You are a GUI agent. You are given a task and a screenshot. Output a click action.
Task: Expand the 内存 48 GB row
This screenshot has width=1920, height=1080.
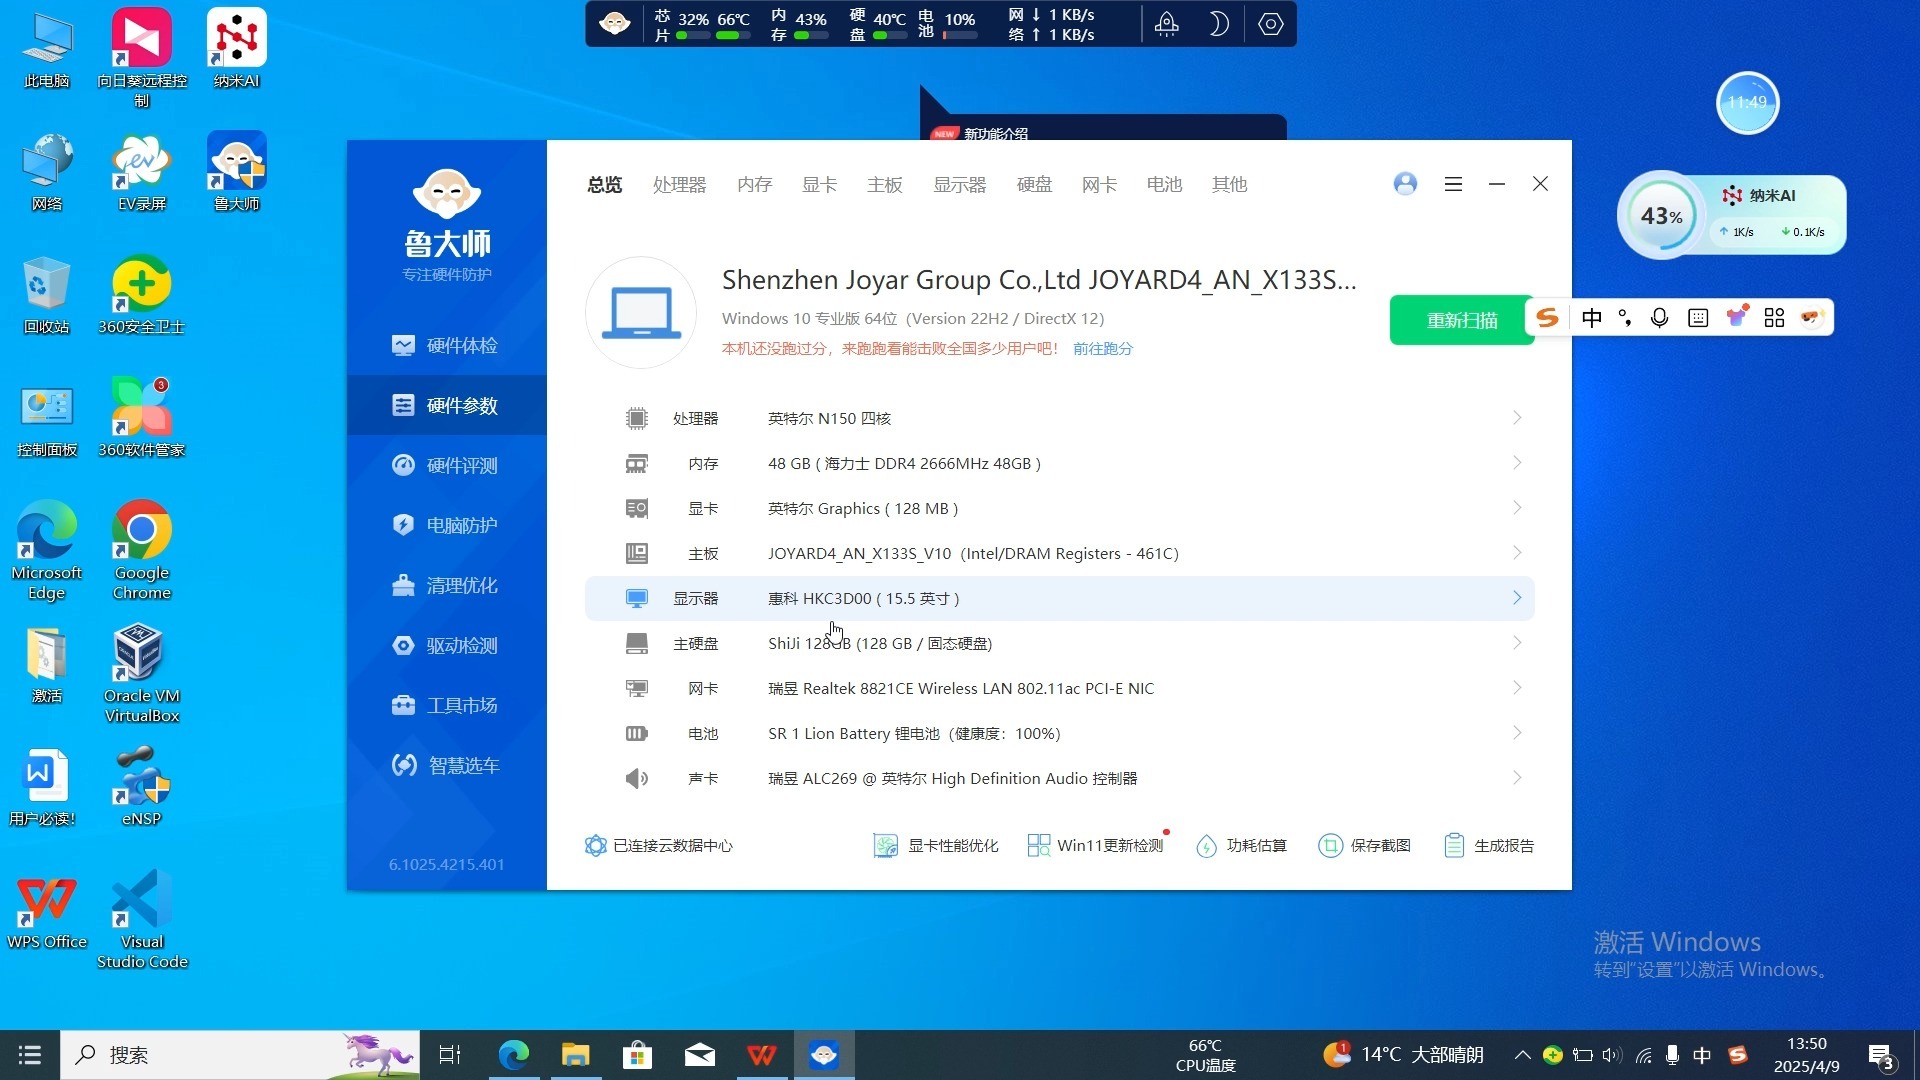[x=1060, y=463]
